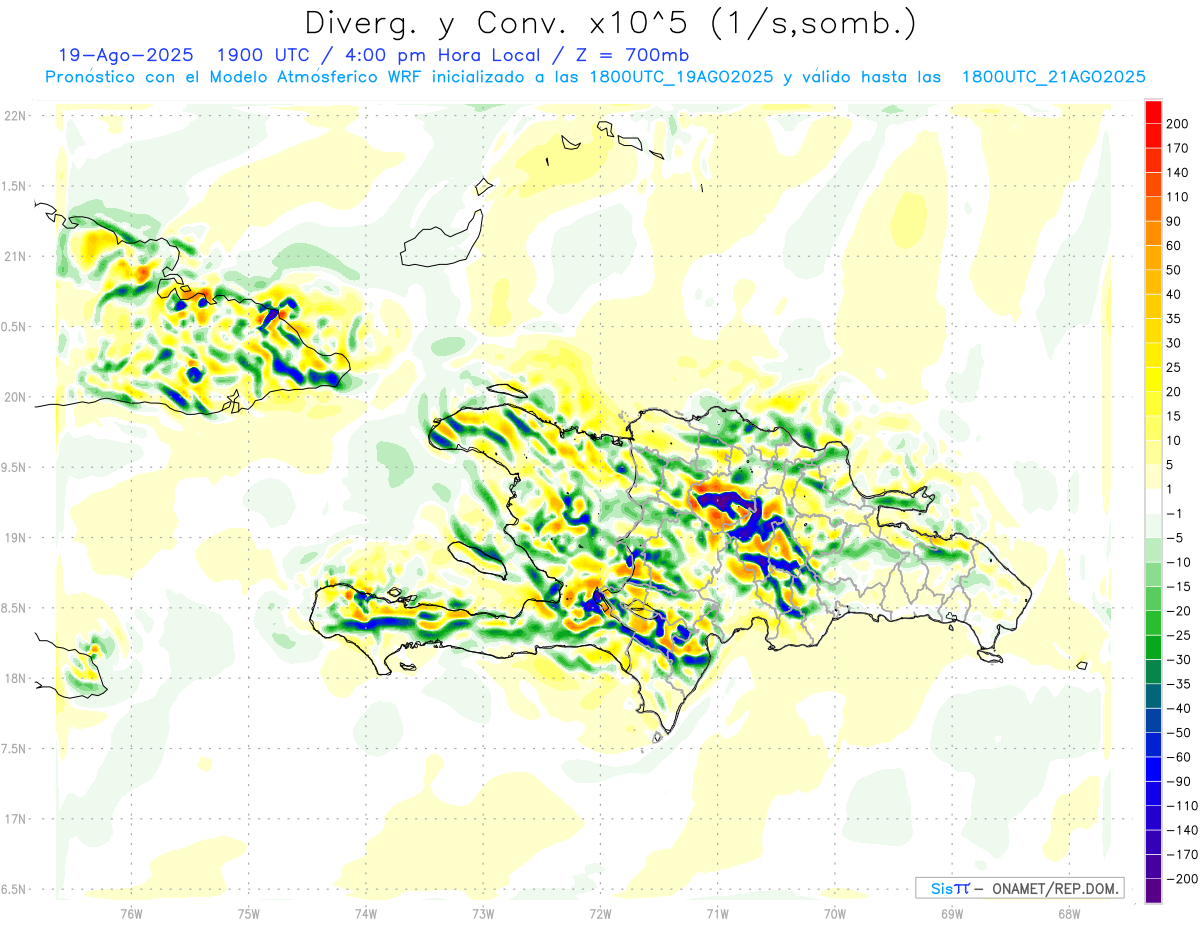Click the red color band above 200
Image resolution: width=1200 pixels, height=927 pixels.
[x=1153, y=112]
